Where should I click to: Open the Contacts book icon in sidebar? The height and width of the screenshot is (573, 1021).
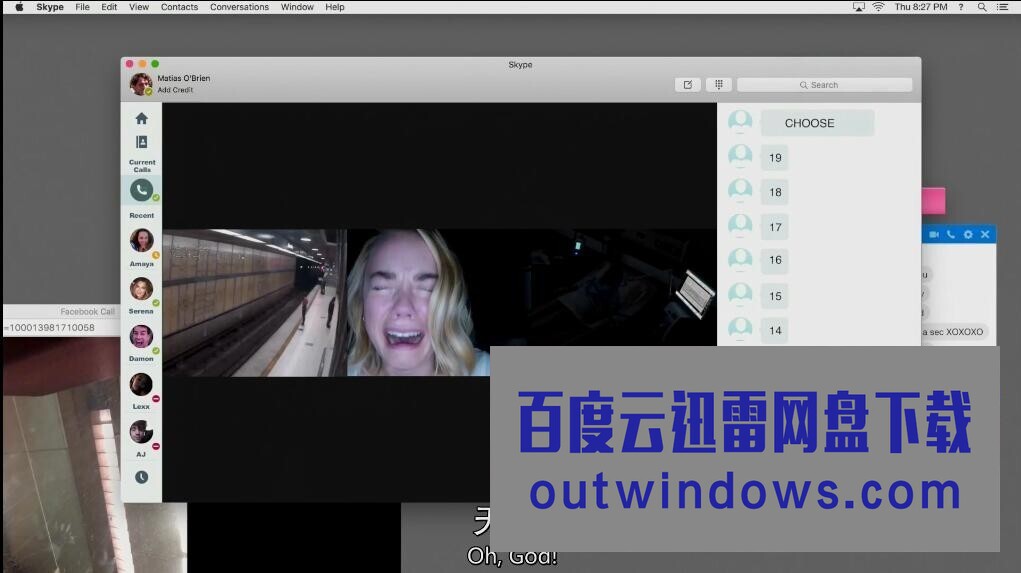pyautogui.click(x=141, y=142)
